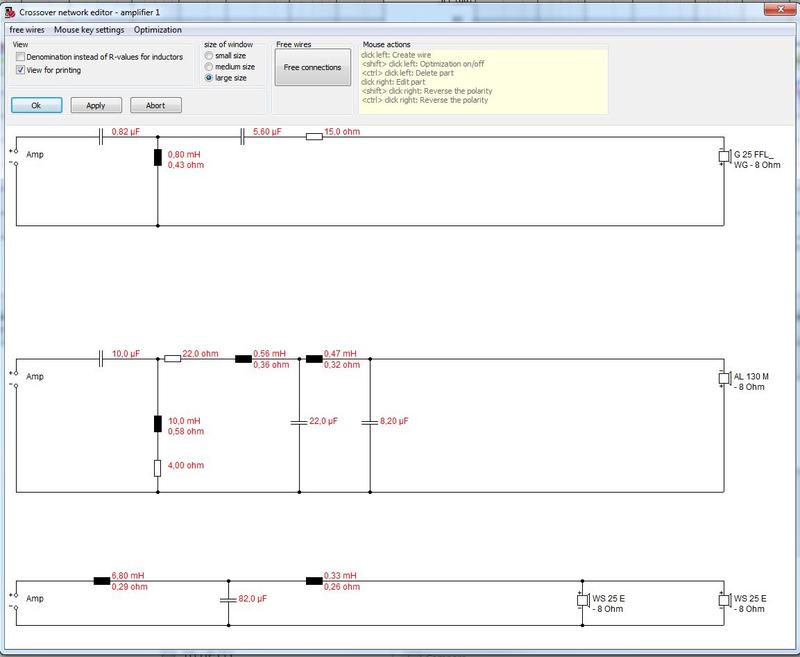Uncheck the View for printing checkbox
Viewport: 800px width, 657px height.
(20, 70)
